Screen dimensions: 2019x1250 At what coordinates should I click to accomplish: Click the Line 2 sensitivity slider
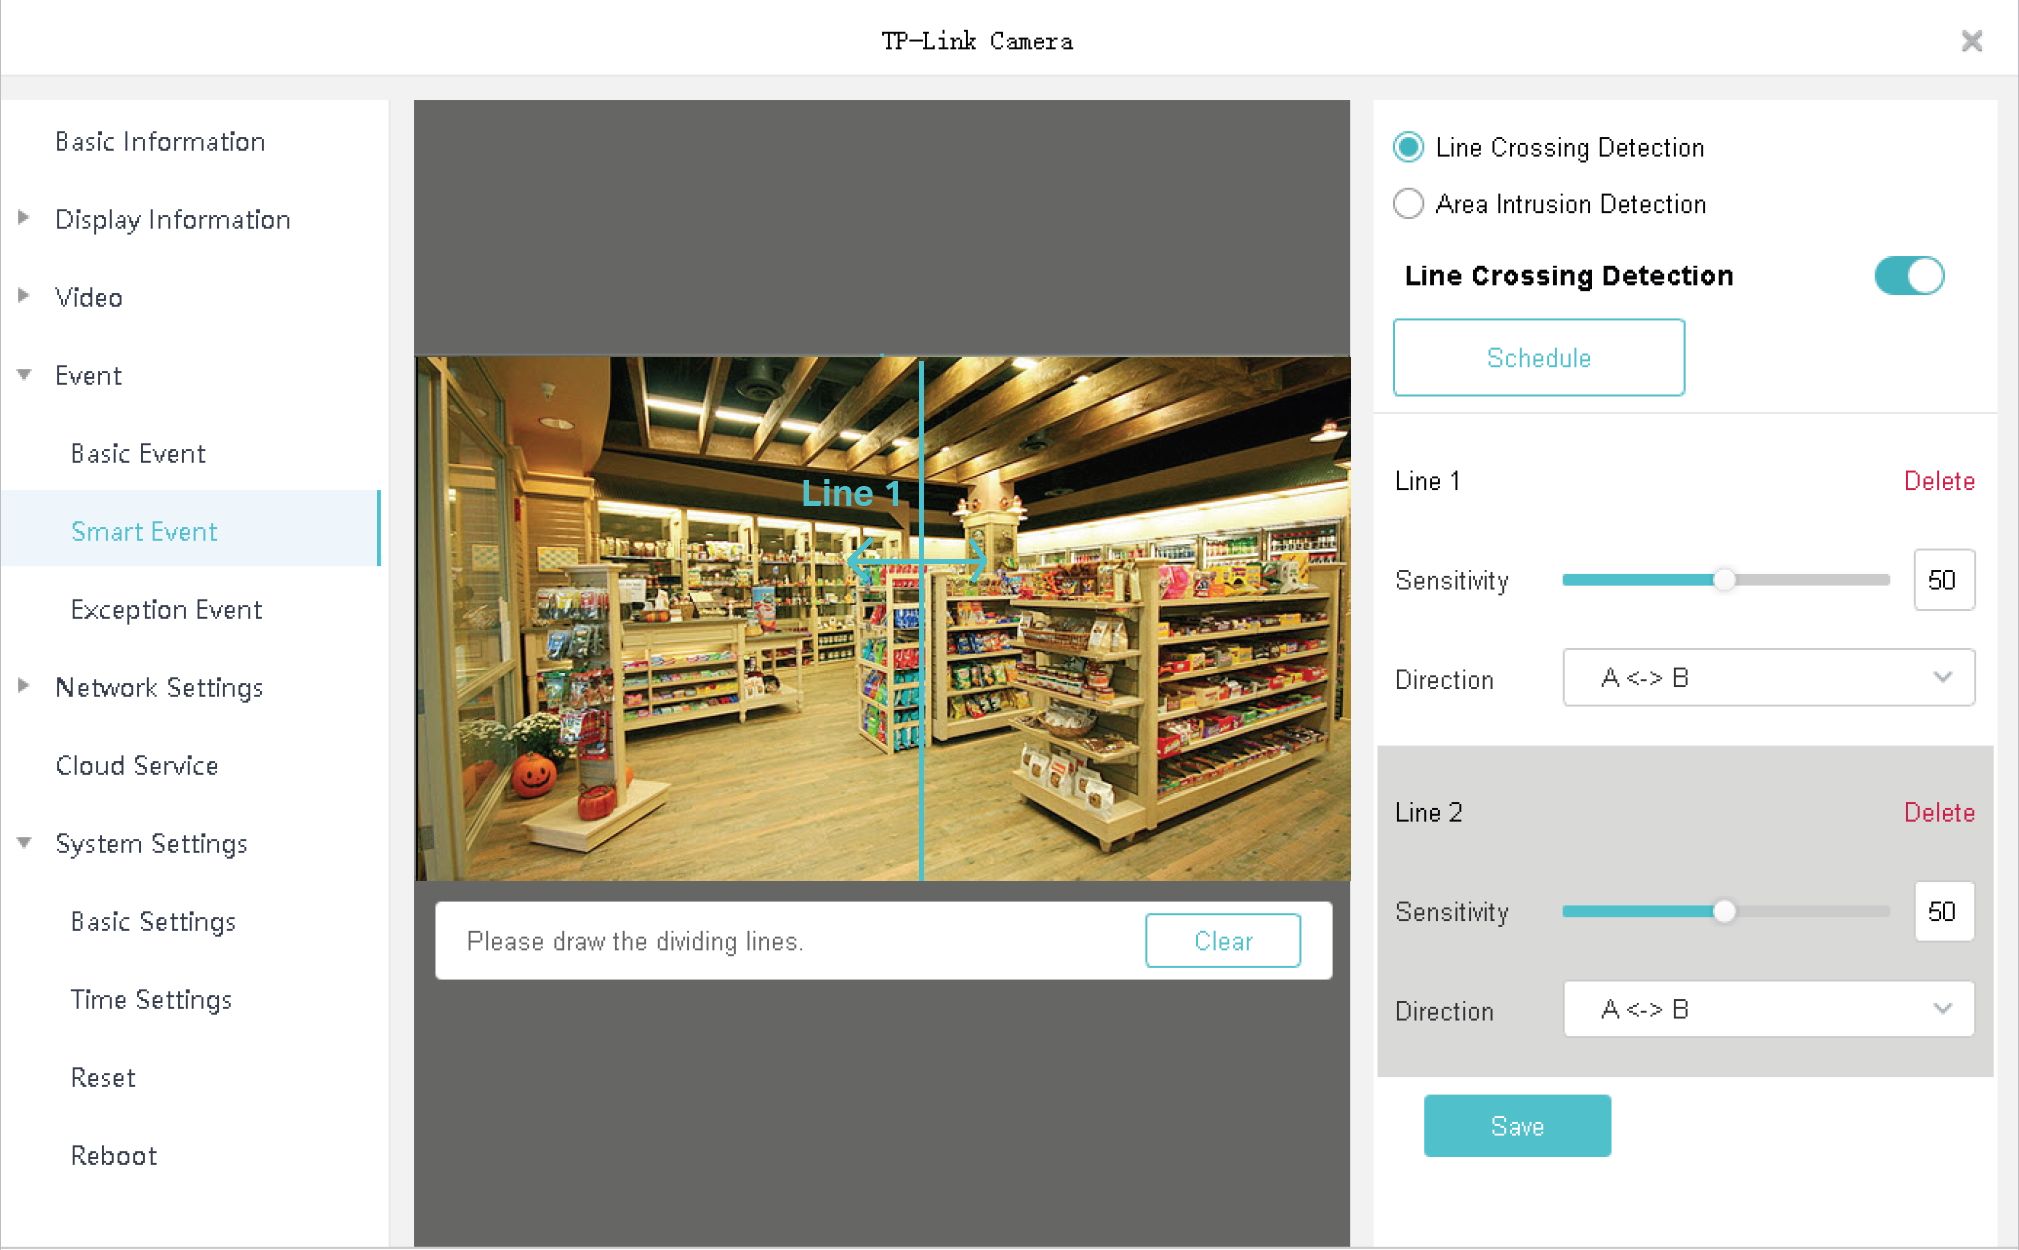pyautogui.click(x=1724, y=911)
